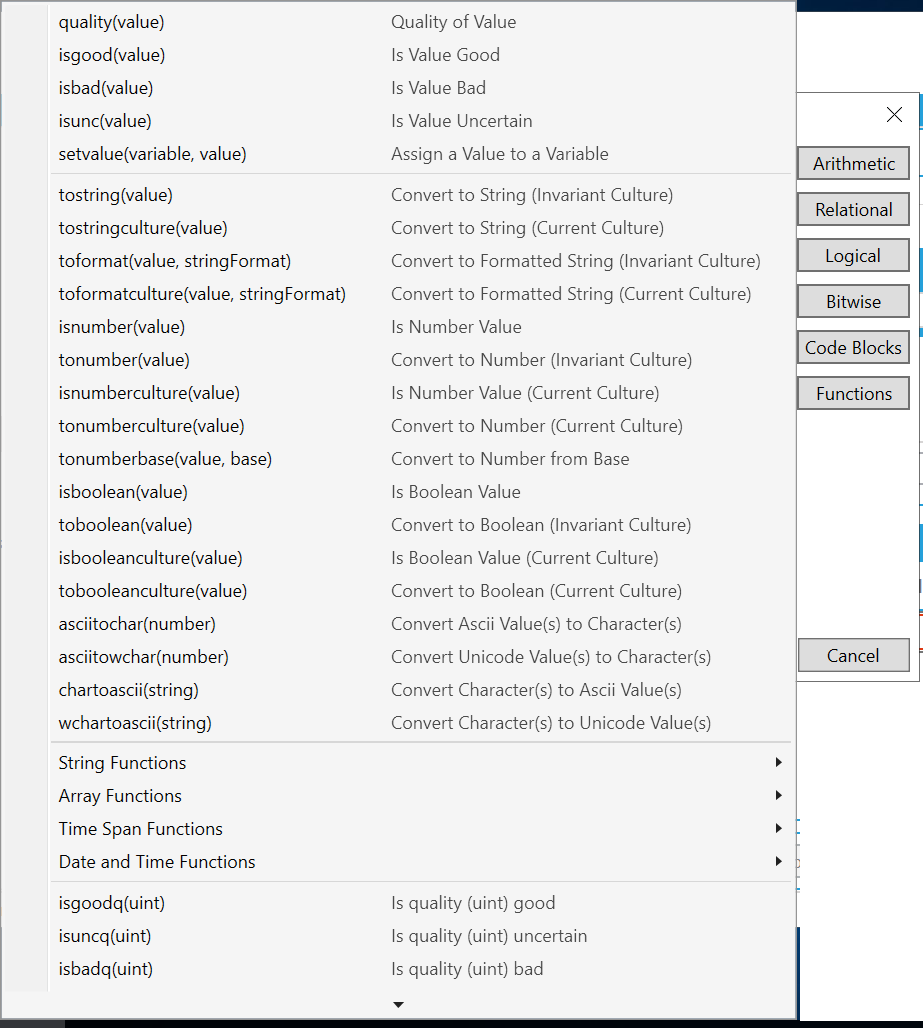Viewport: 923px width, 1028px height.
Task: Open the Code Blocks button
Action: point(853,348)
